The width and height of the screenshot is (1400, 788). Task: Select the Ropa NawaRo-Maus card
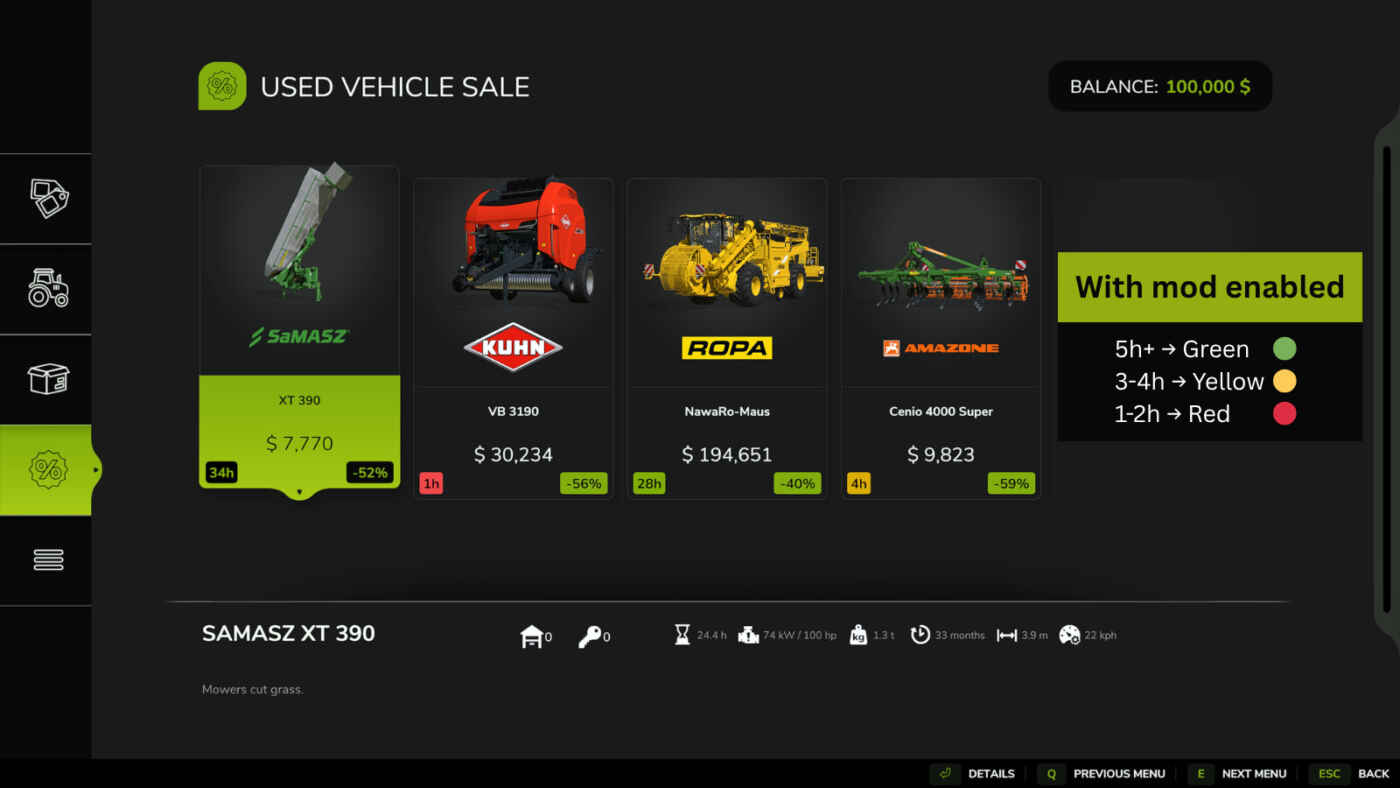click(727, 339)
